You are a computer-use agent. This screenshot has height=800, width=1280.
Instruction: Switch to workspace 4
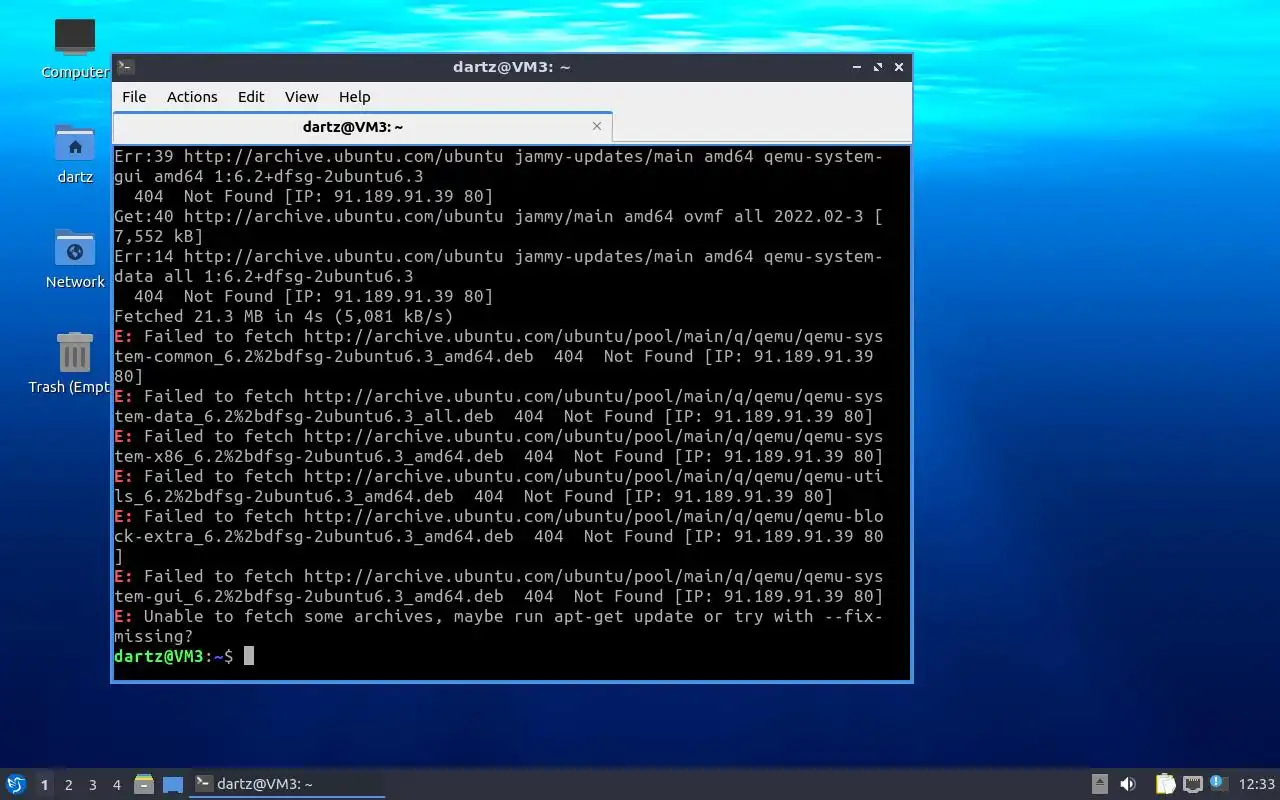click(x=116, y=785)
